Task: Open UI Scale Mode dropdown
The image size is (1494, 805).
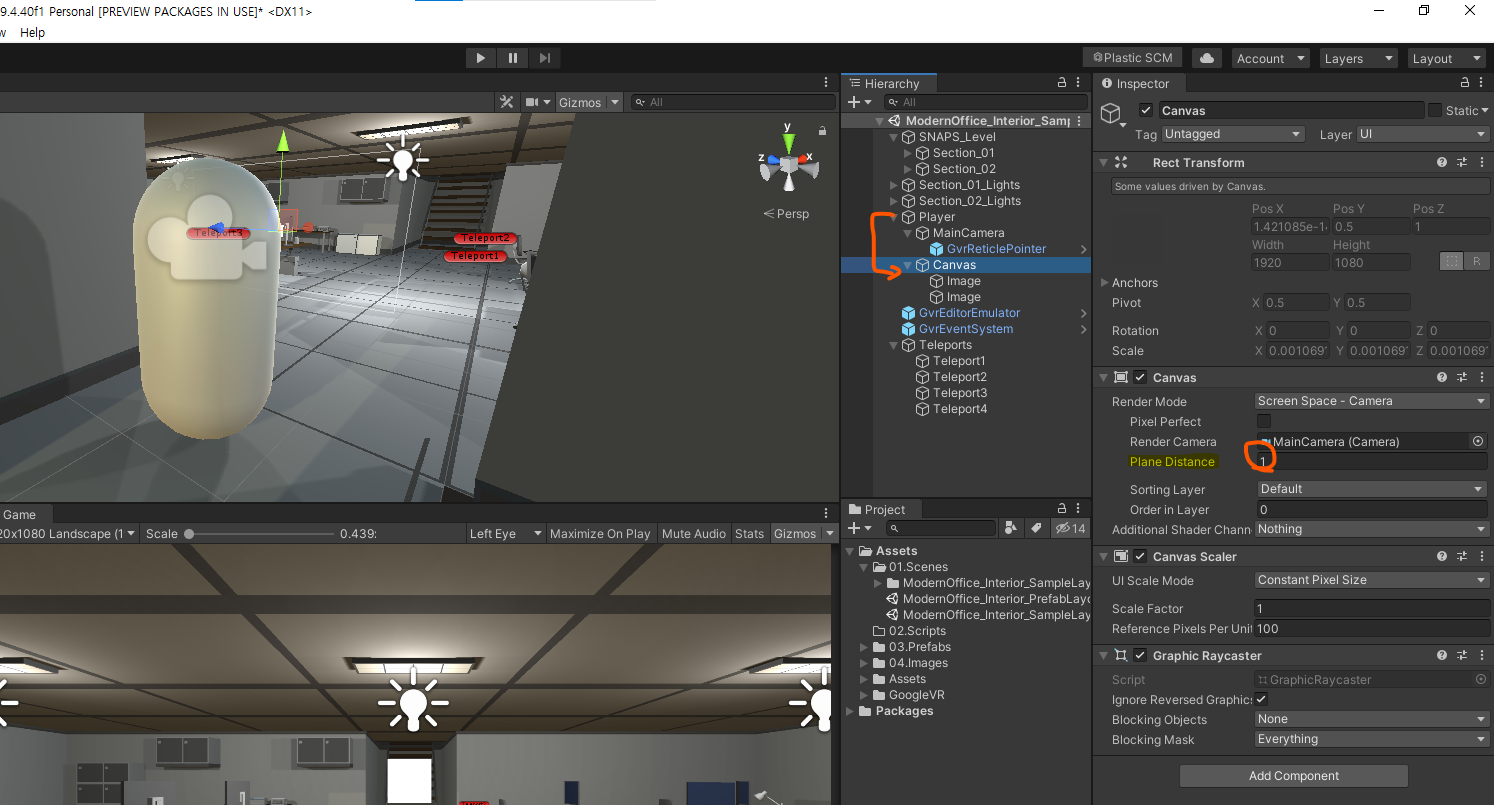Action: [1372, 580]
